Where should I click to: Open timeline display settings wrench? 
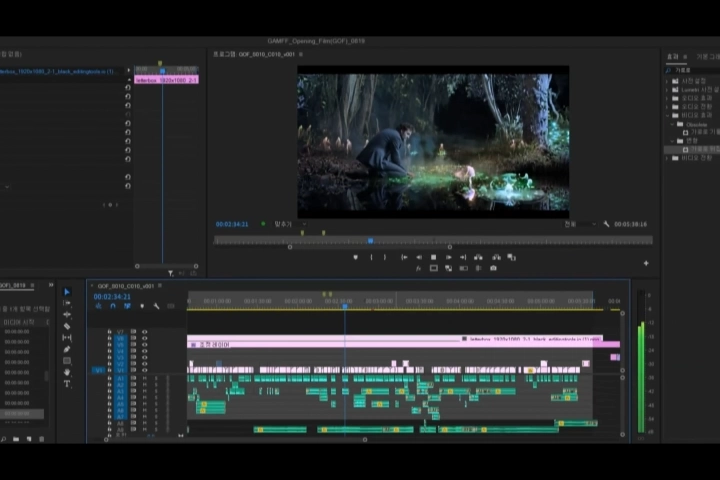pyautogui.click(x=157, y=306)
